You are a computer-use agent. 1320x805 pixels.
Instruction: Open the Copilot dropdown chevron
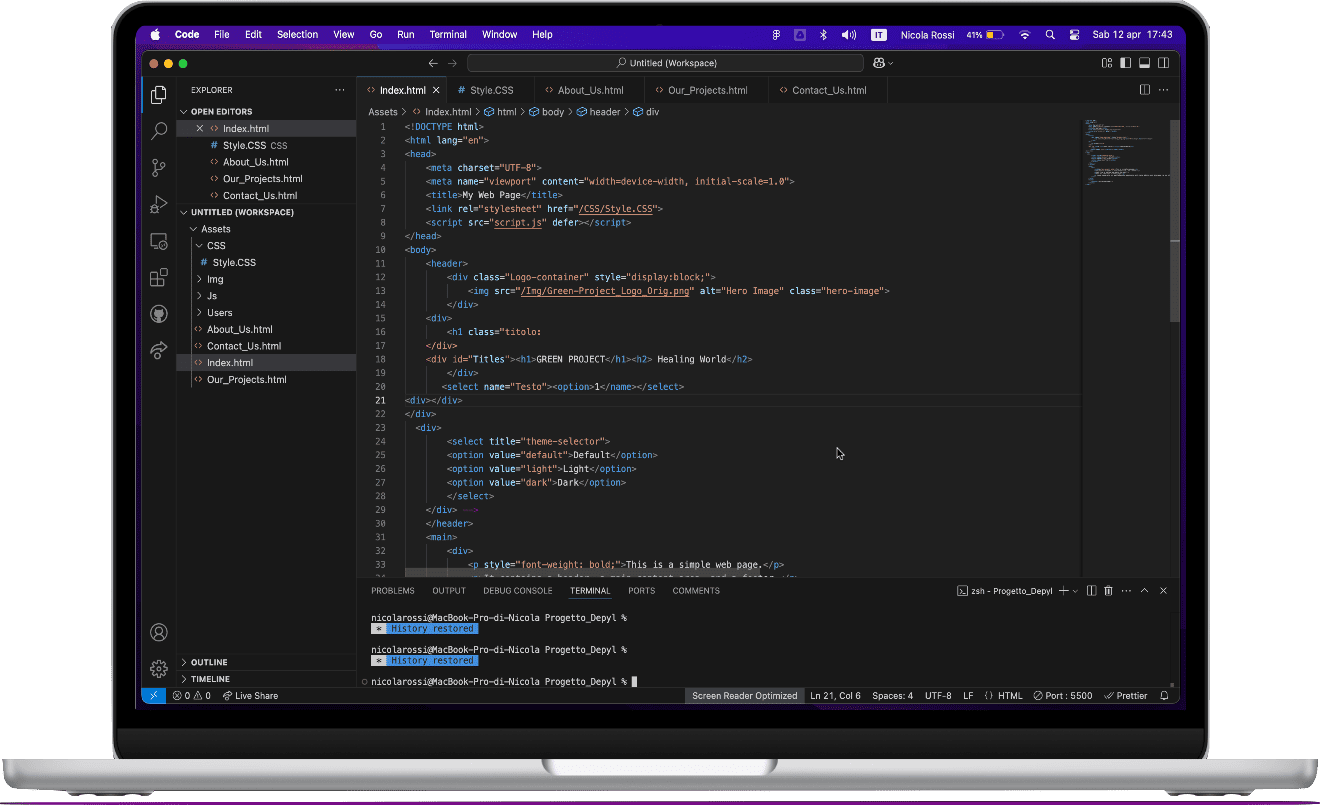(890, 63)
